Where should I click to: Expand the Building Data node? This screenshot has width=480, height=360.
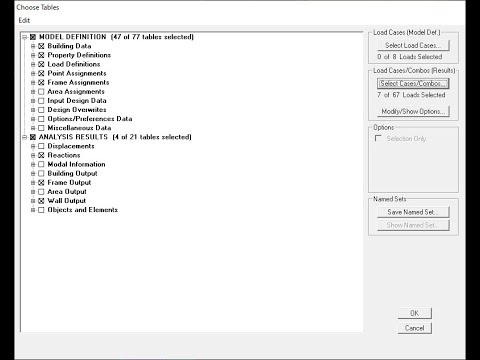(33, 46)
